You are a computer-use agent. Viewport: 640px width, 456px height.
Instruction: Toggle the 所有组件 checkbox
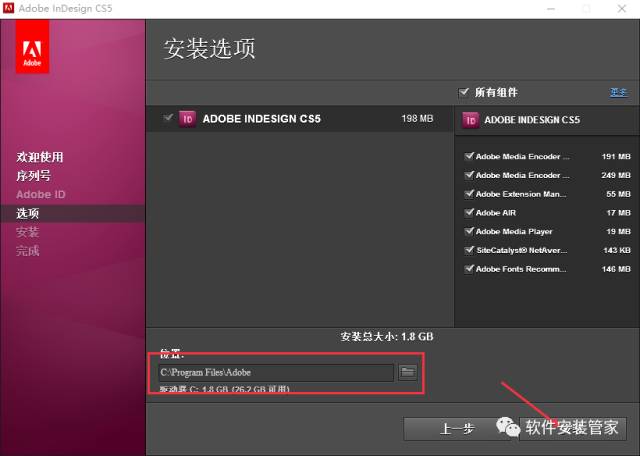pyautogui.click(x=464, y=92)
